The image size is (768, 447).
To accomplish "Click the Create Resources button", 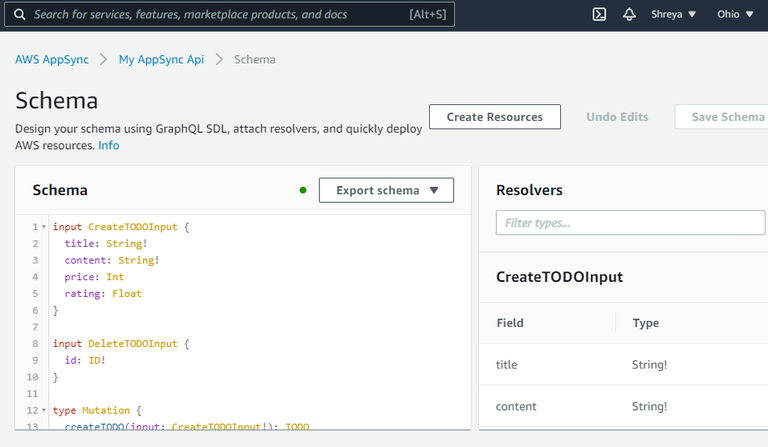I will tap(494, 117).
